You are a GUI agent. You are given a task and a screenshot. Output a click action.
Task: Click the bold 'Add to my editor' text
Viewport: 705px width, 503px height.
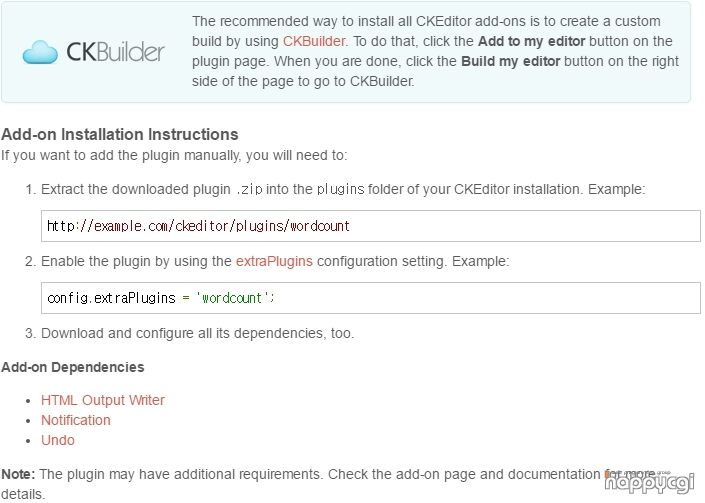pos(531,41)
